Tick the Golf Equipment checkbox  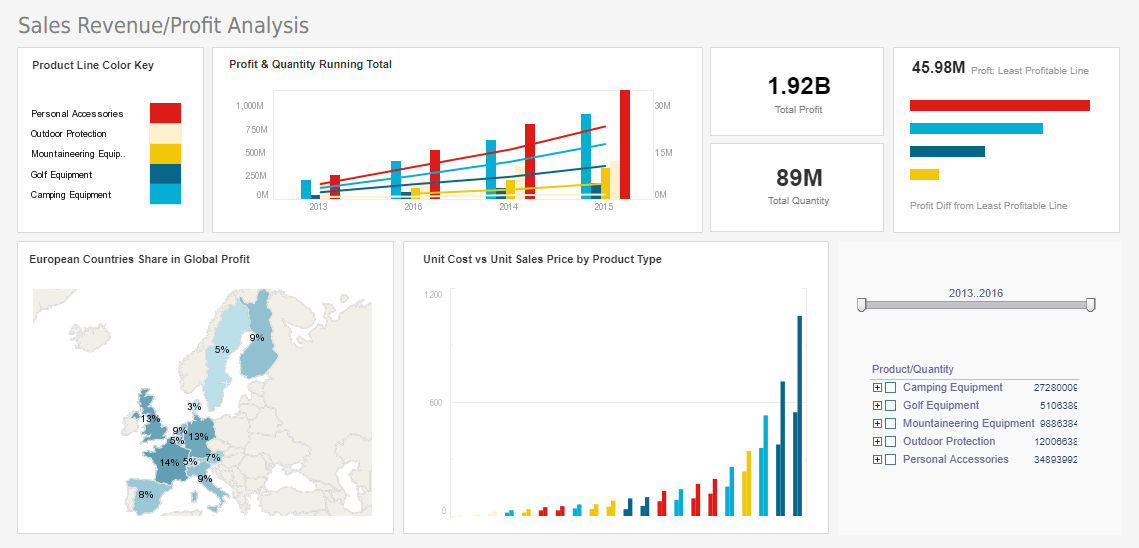coord(891,406)
